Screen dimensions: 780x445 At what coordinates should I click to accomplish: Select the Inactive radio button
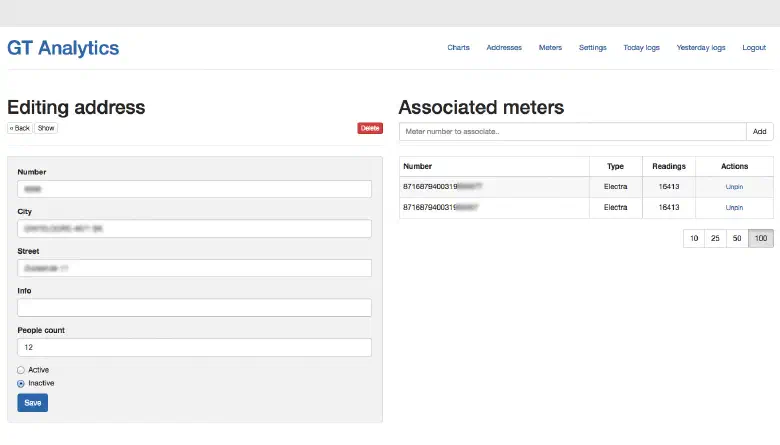(21, 384)
